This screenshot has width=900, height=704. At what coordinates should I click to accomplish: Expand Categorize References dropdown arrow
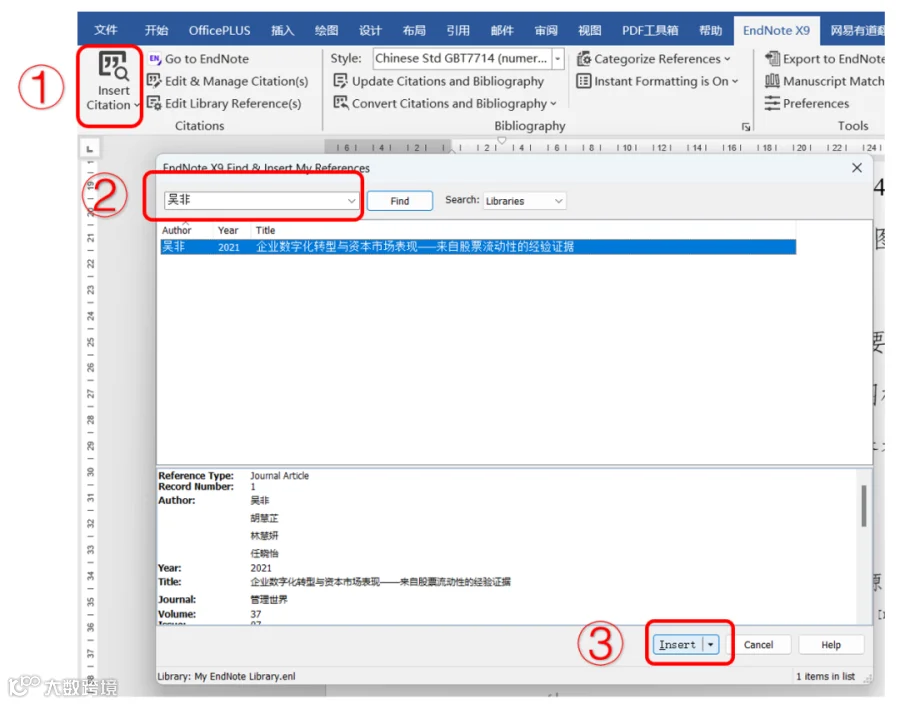click(x=727, y=59)
